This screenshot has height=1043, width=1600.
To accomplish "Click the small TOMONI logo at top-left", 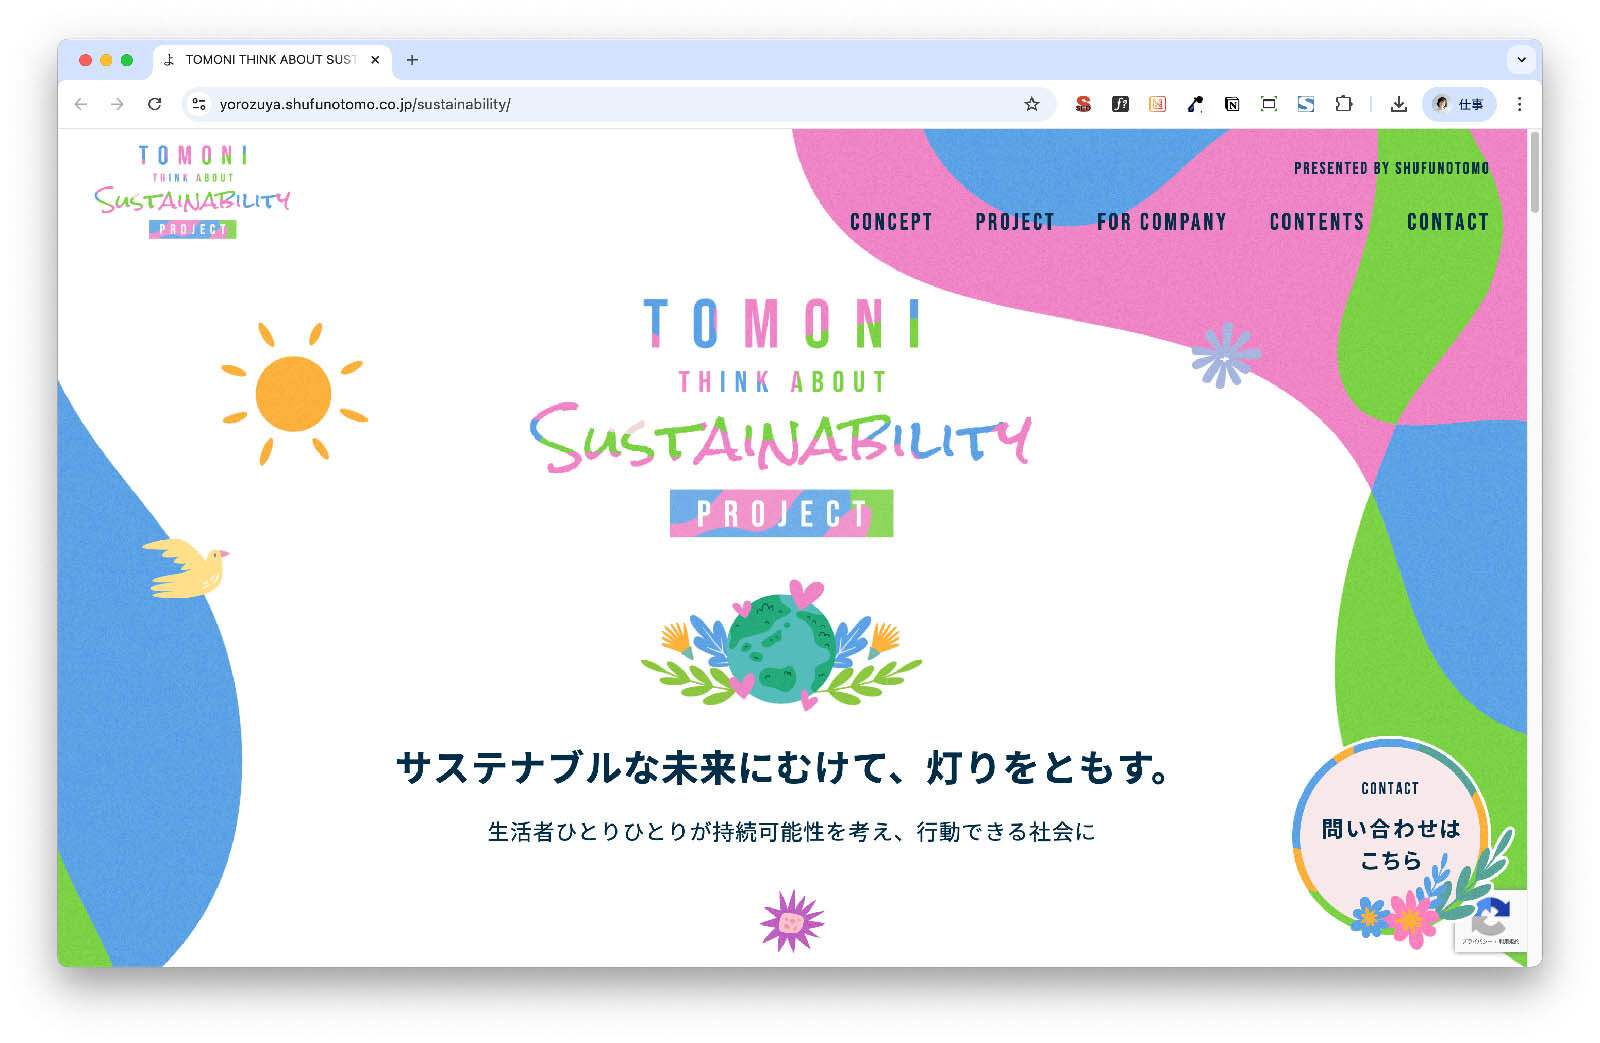I will point(193,191).
